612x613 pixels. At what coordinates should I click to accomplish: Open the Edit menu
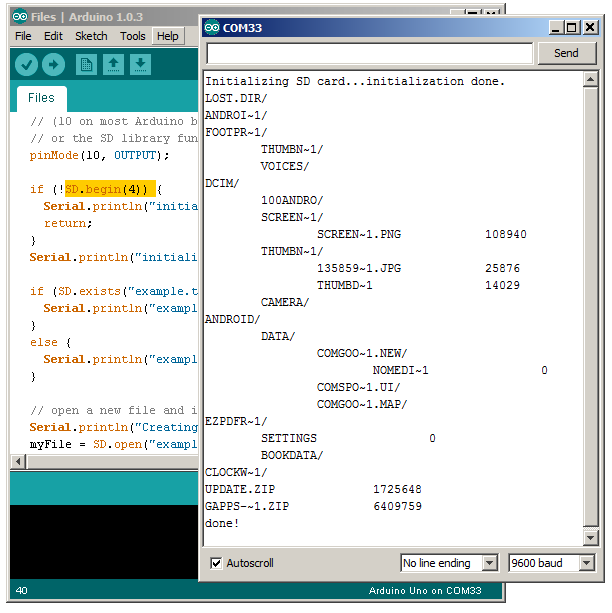(53, 36)
